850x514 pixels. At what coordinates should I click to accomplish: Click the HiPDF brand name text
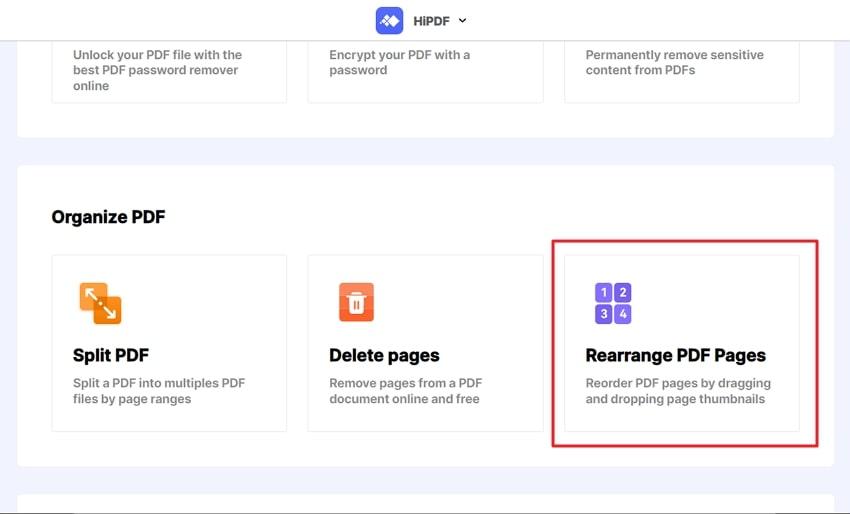pos(432,21)
